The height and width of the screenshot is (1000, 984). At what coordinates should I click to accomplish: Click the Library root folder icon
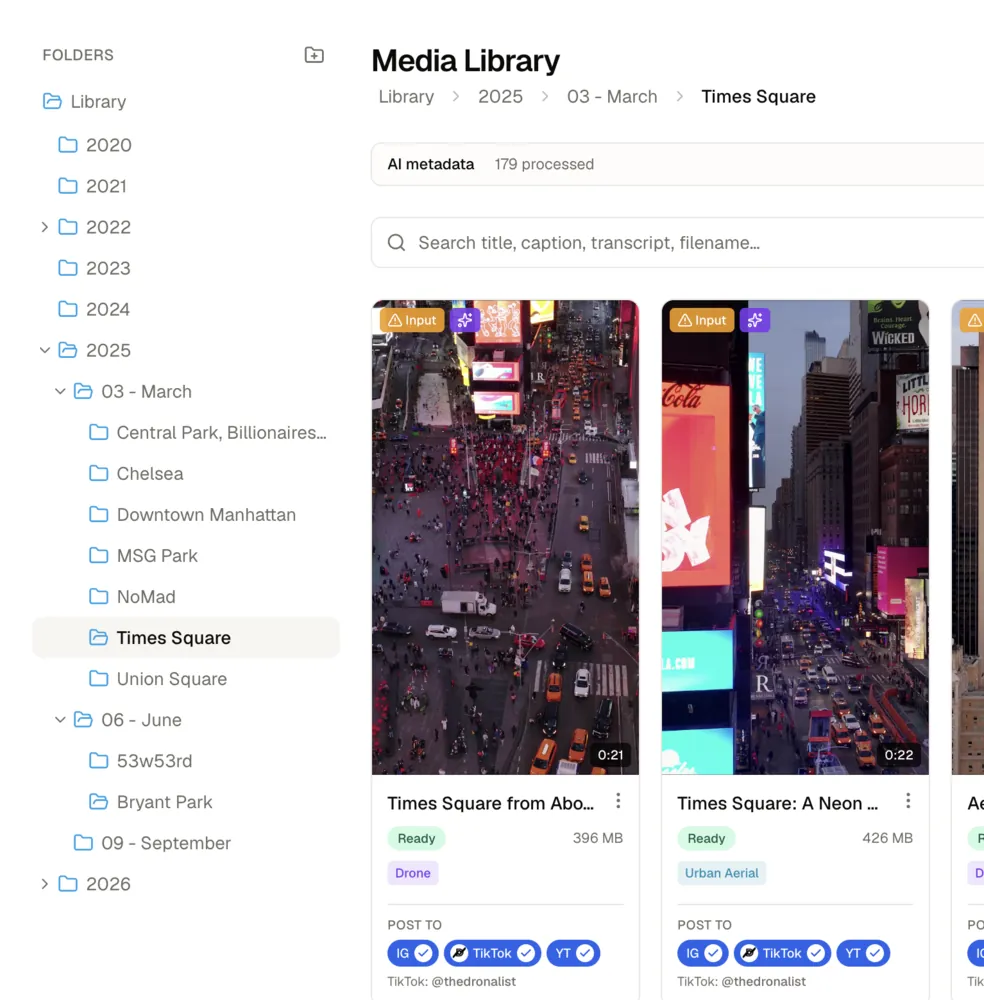click(x=52, y=101)
